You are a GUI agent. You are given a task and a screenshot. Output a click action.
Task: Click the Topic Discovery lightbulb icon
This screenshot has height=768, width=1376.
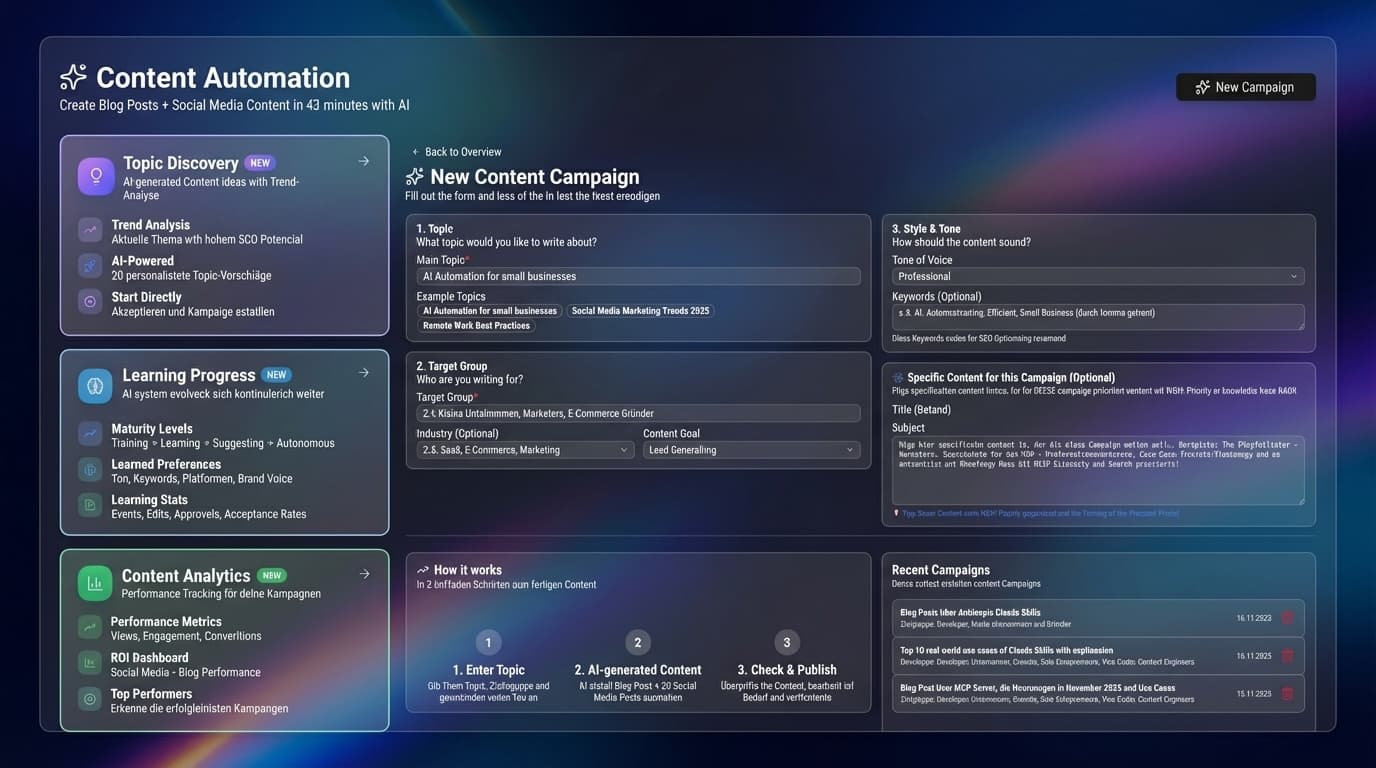pos(94,174)
